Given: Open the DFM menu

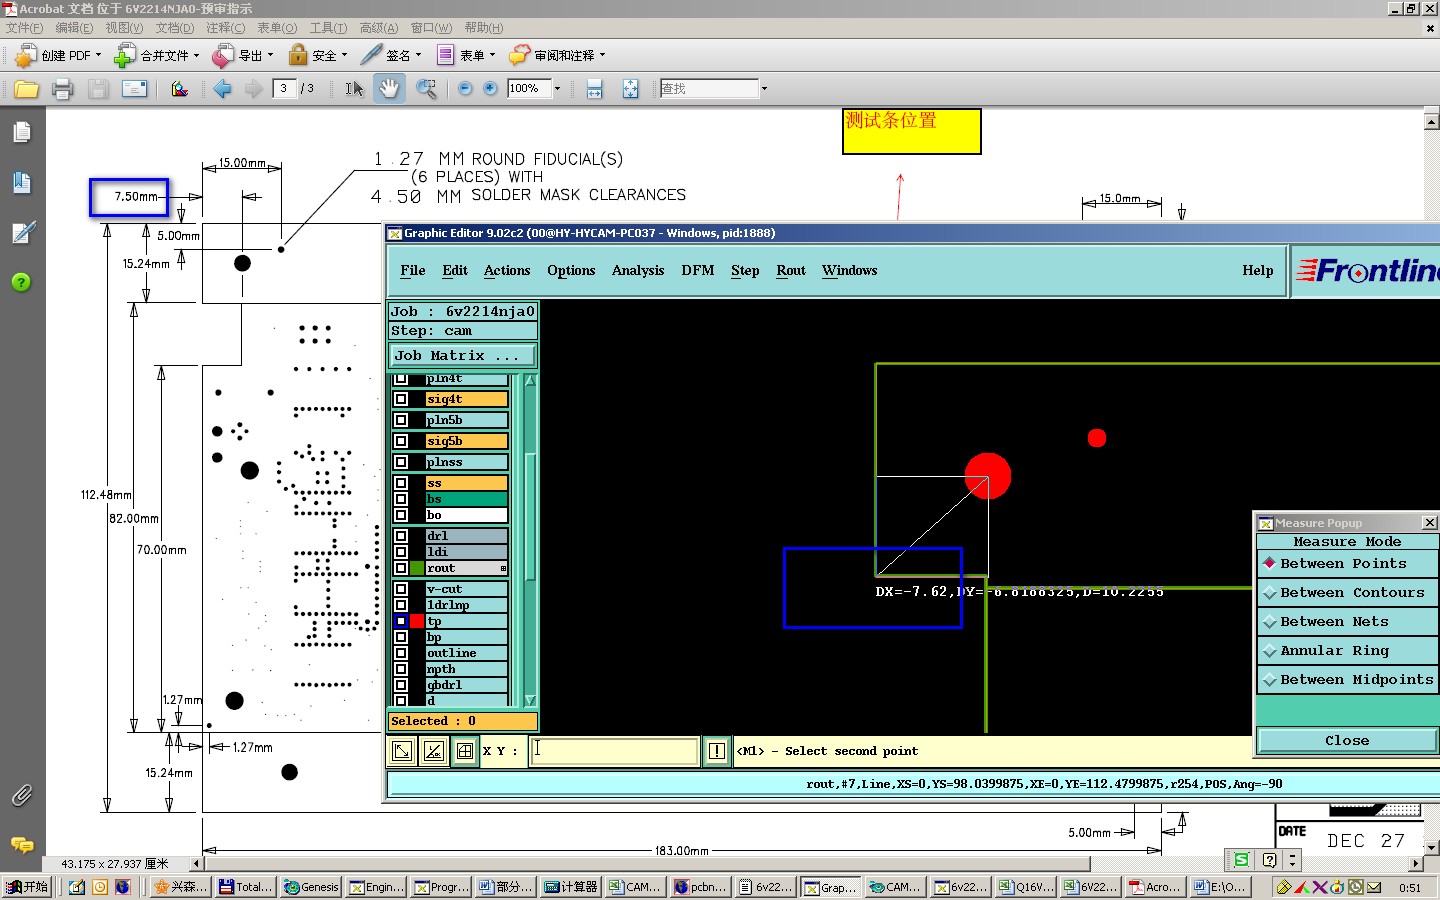Looking at the screenshot, I should [x=697, y=271].
